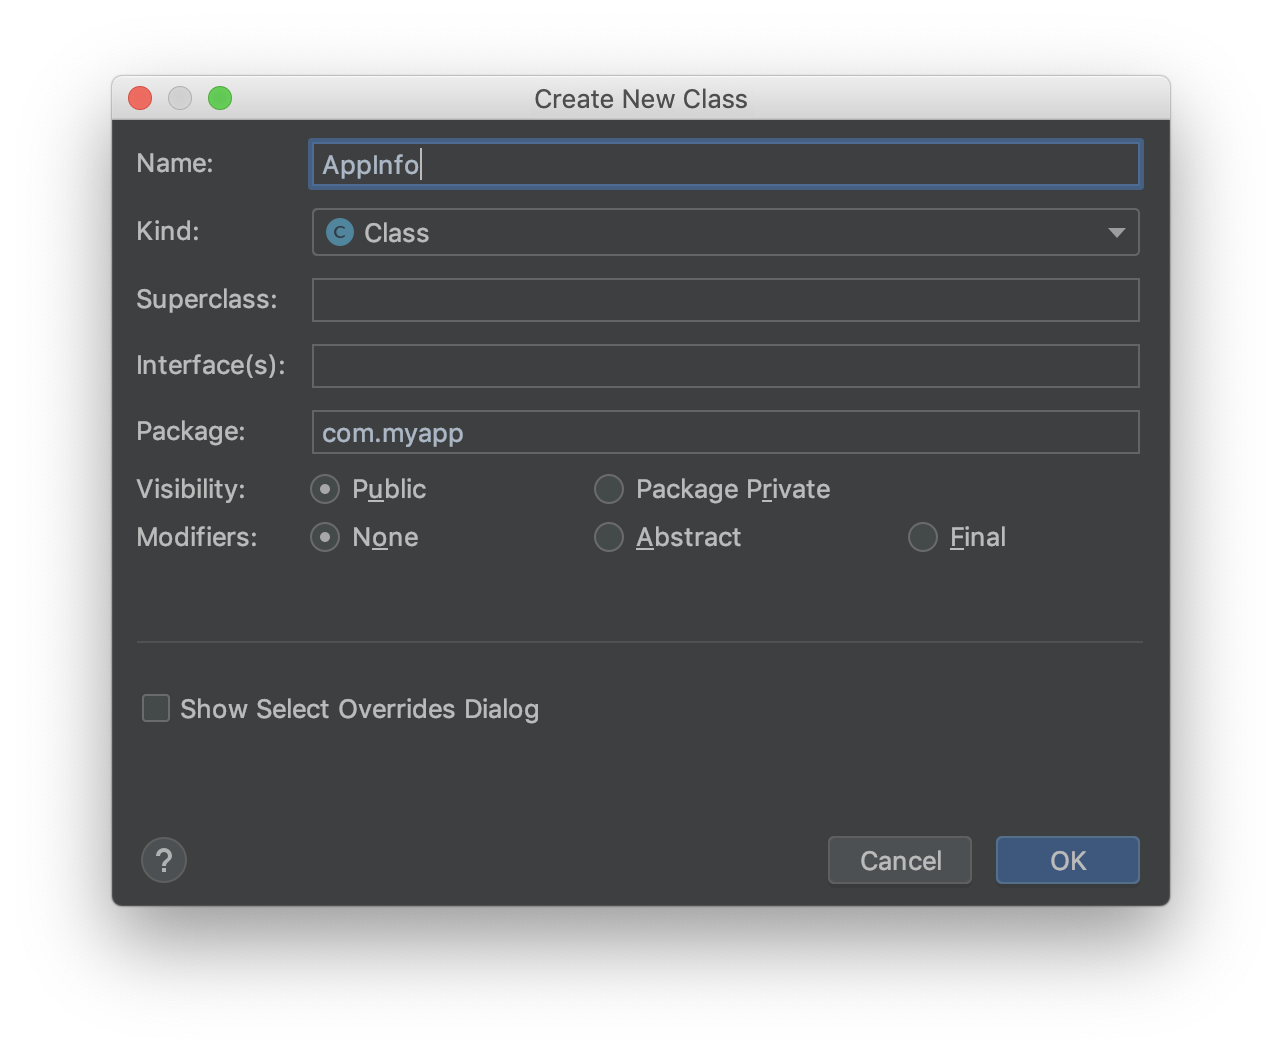Viewport: 1282px width, 1054px height.
Task: Confirm with the OK button
Action: 1068,860
